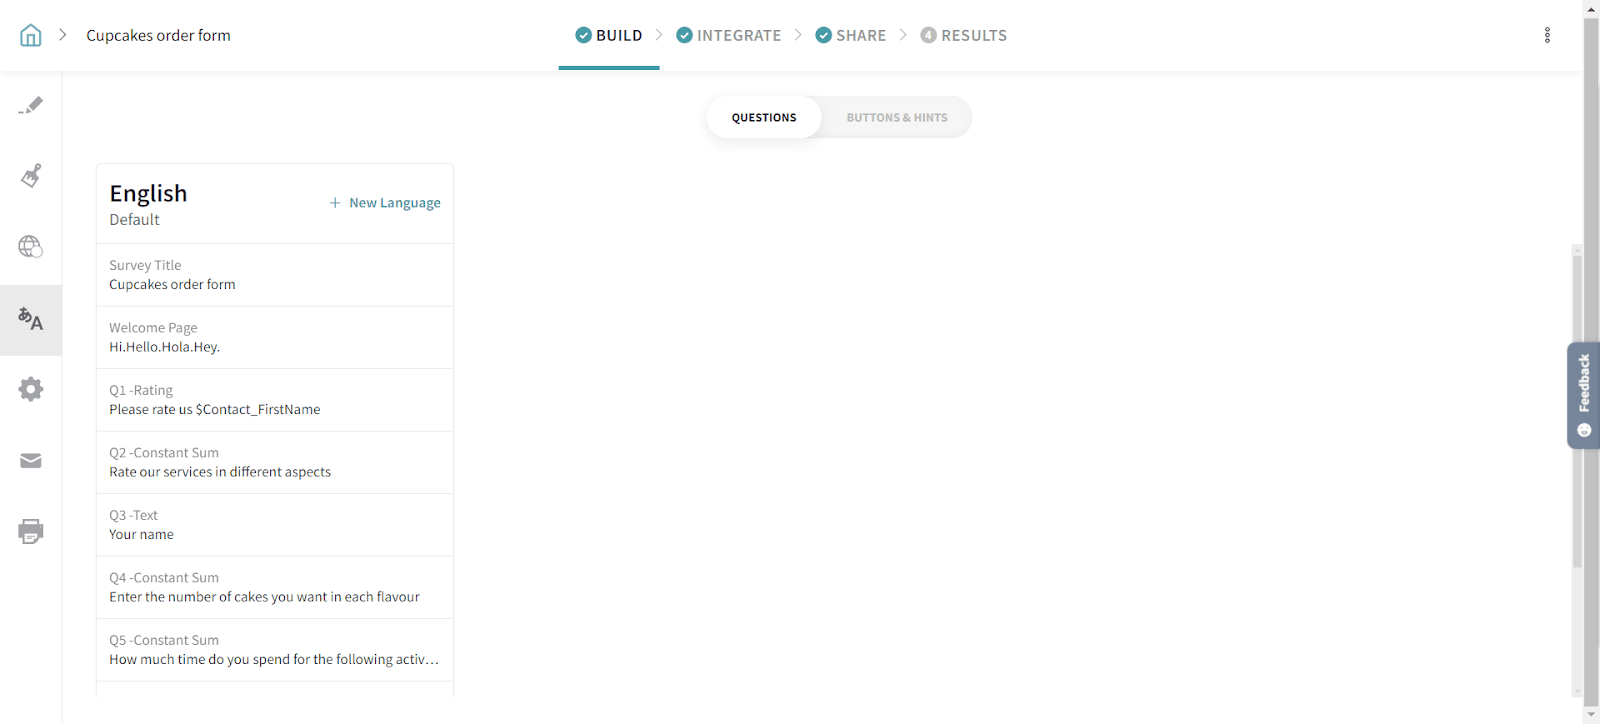Image resolution: width=1600 pixels, height=724 pixels.
Task: Open the Results step tab
Action: click(x=964, y=36)
